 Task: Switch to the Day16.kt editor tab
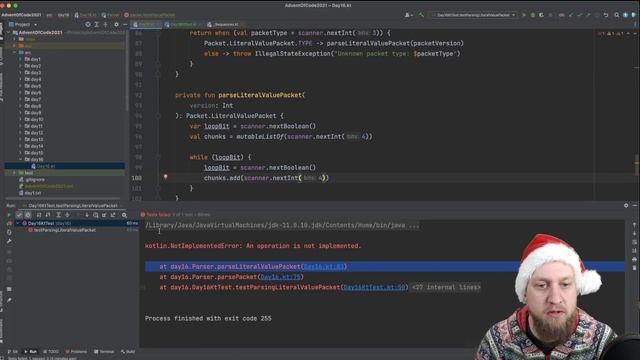[x=147, y=24]
